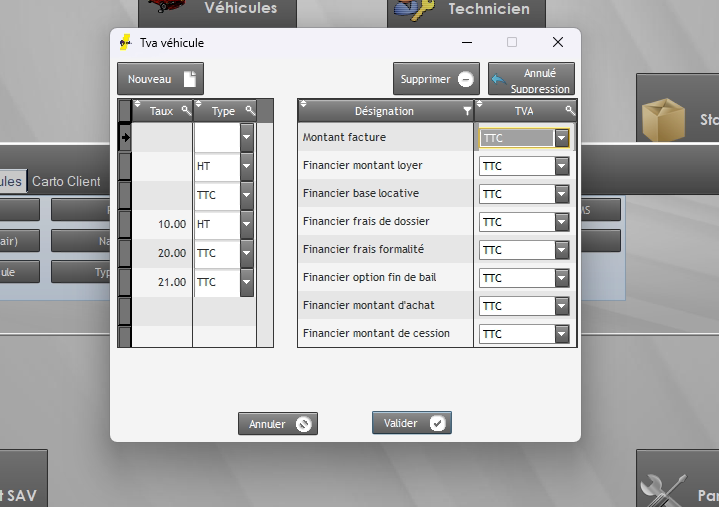Click the sort arrows in the Désignation header
The image size is (719, 507).
(x=304, y=106)
